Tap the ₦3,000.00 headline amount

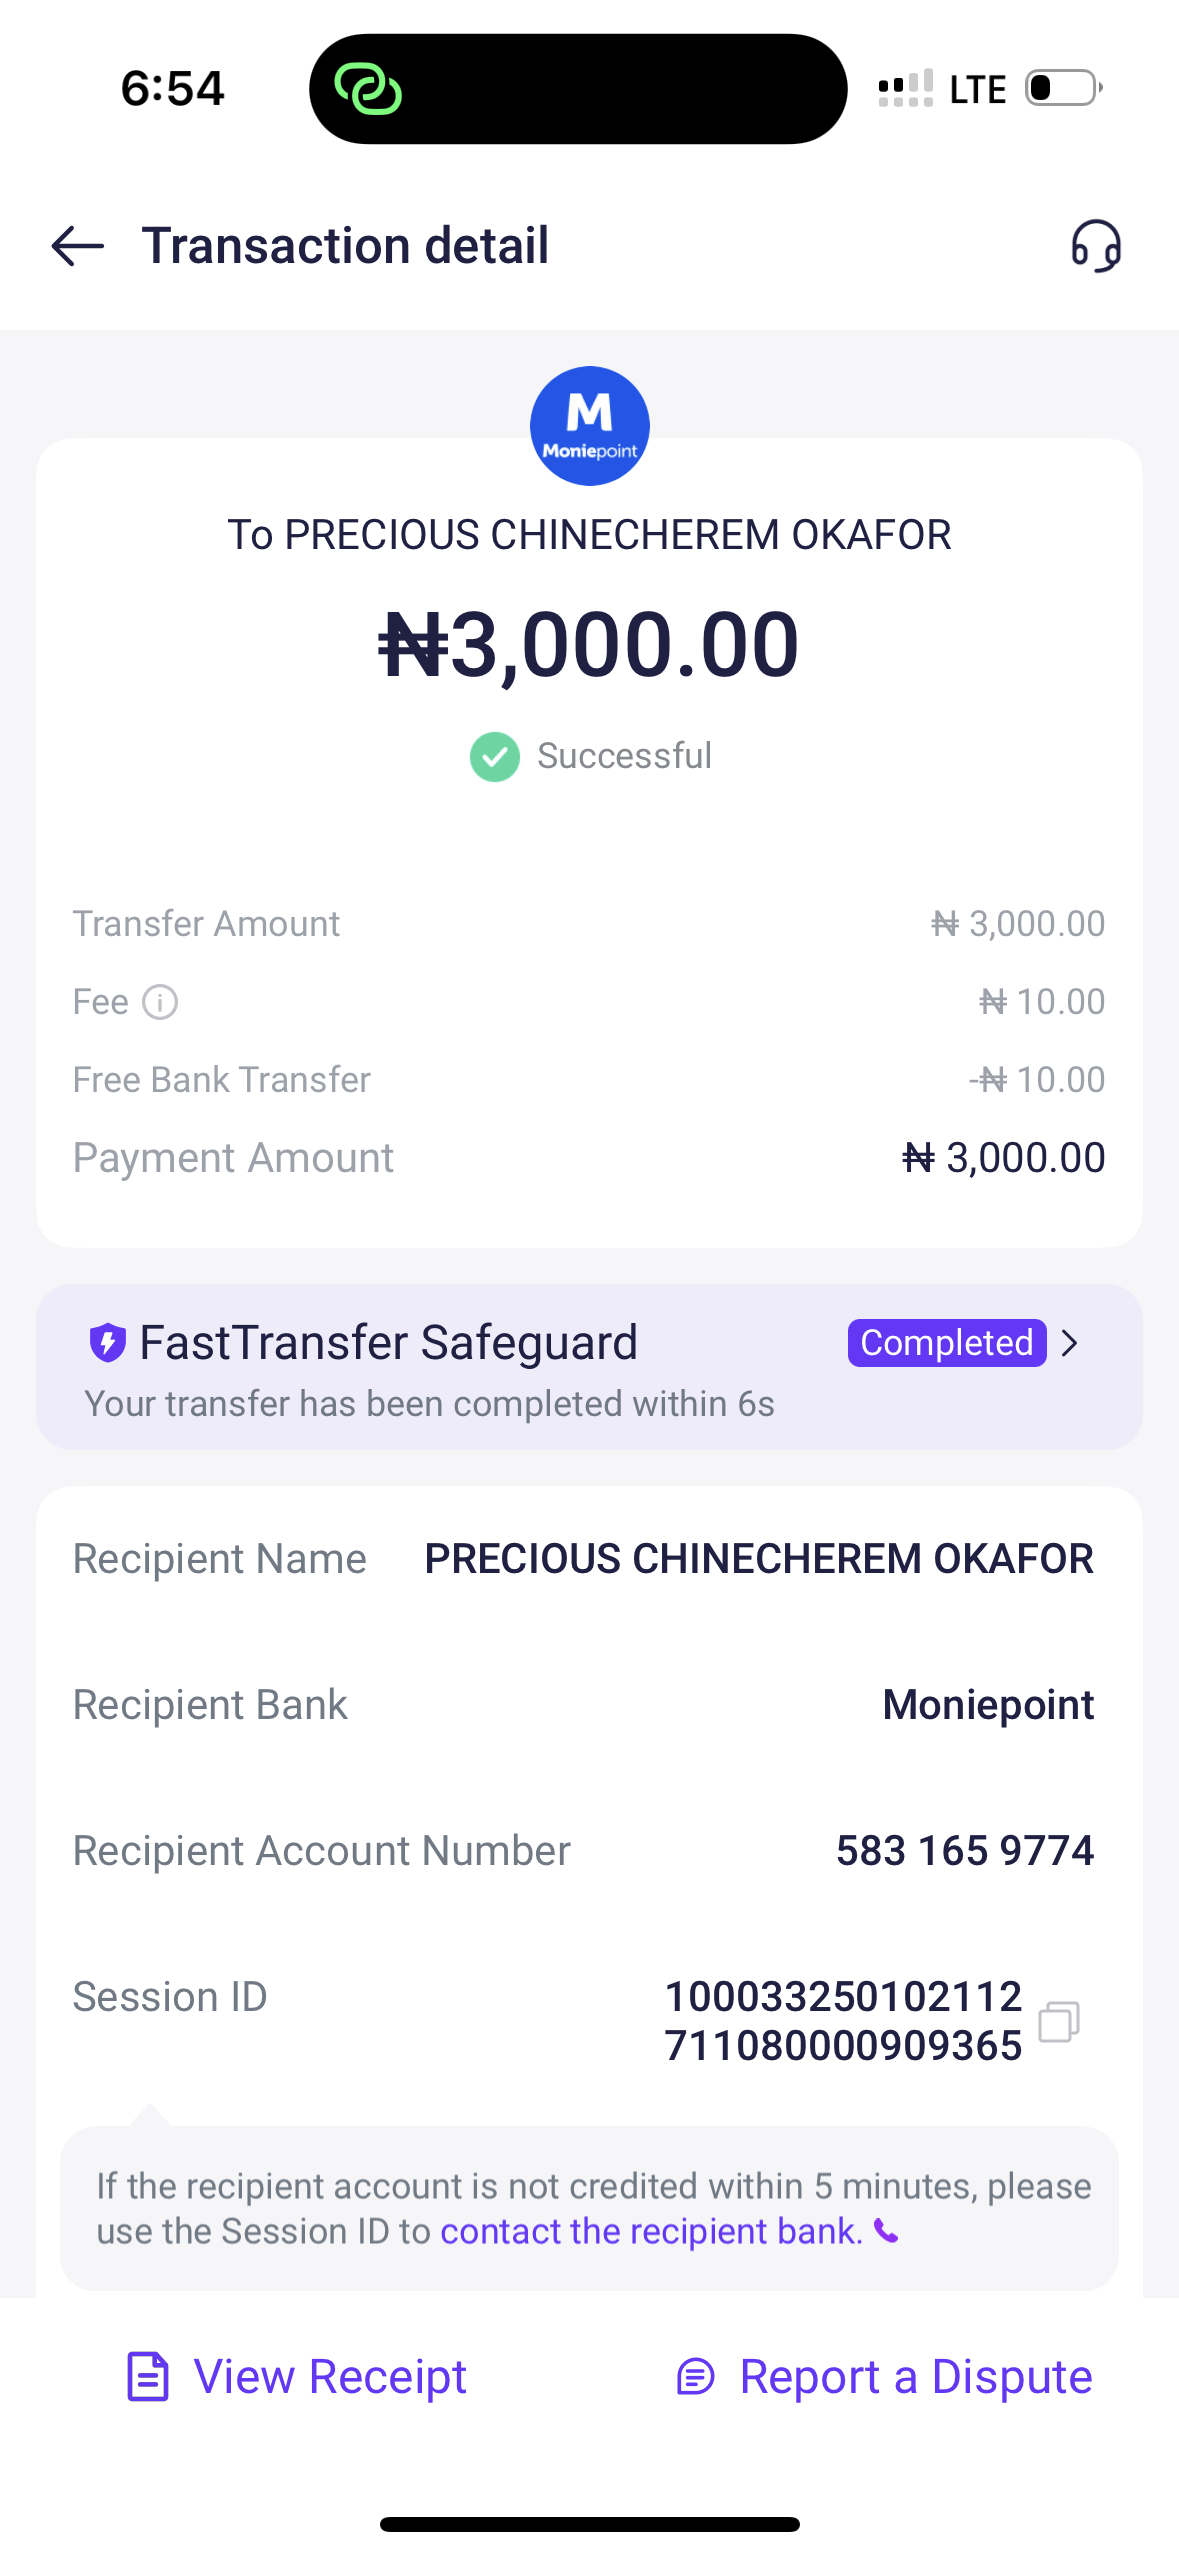(x=589, y=645)
